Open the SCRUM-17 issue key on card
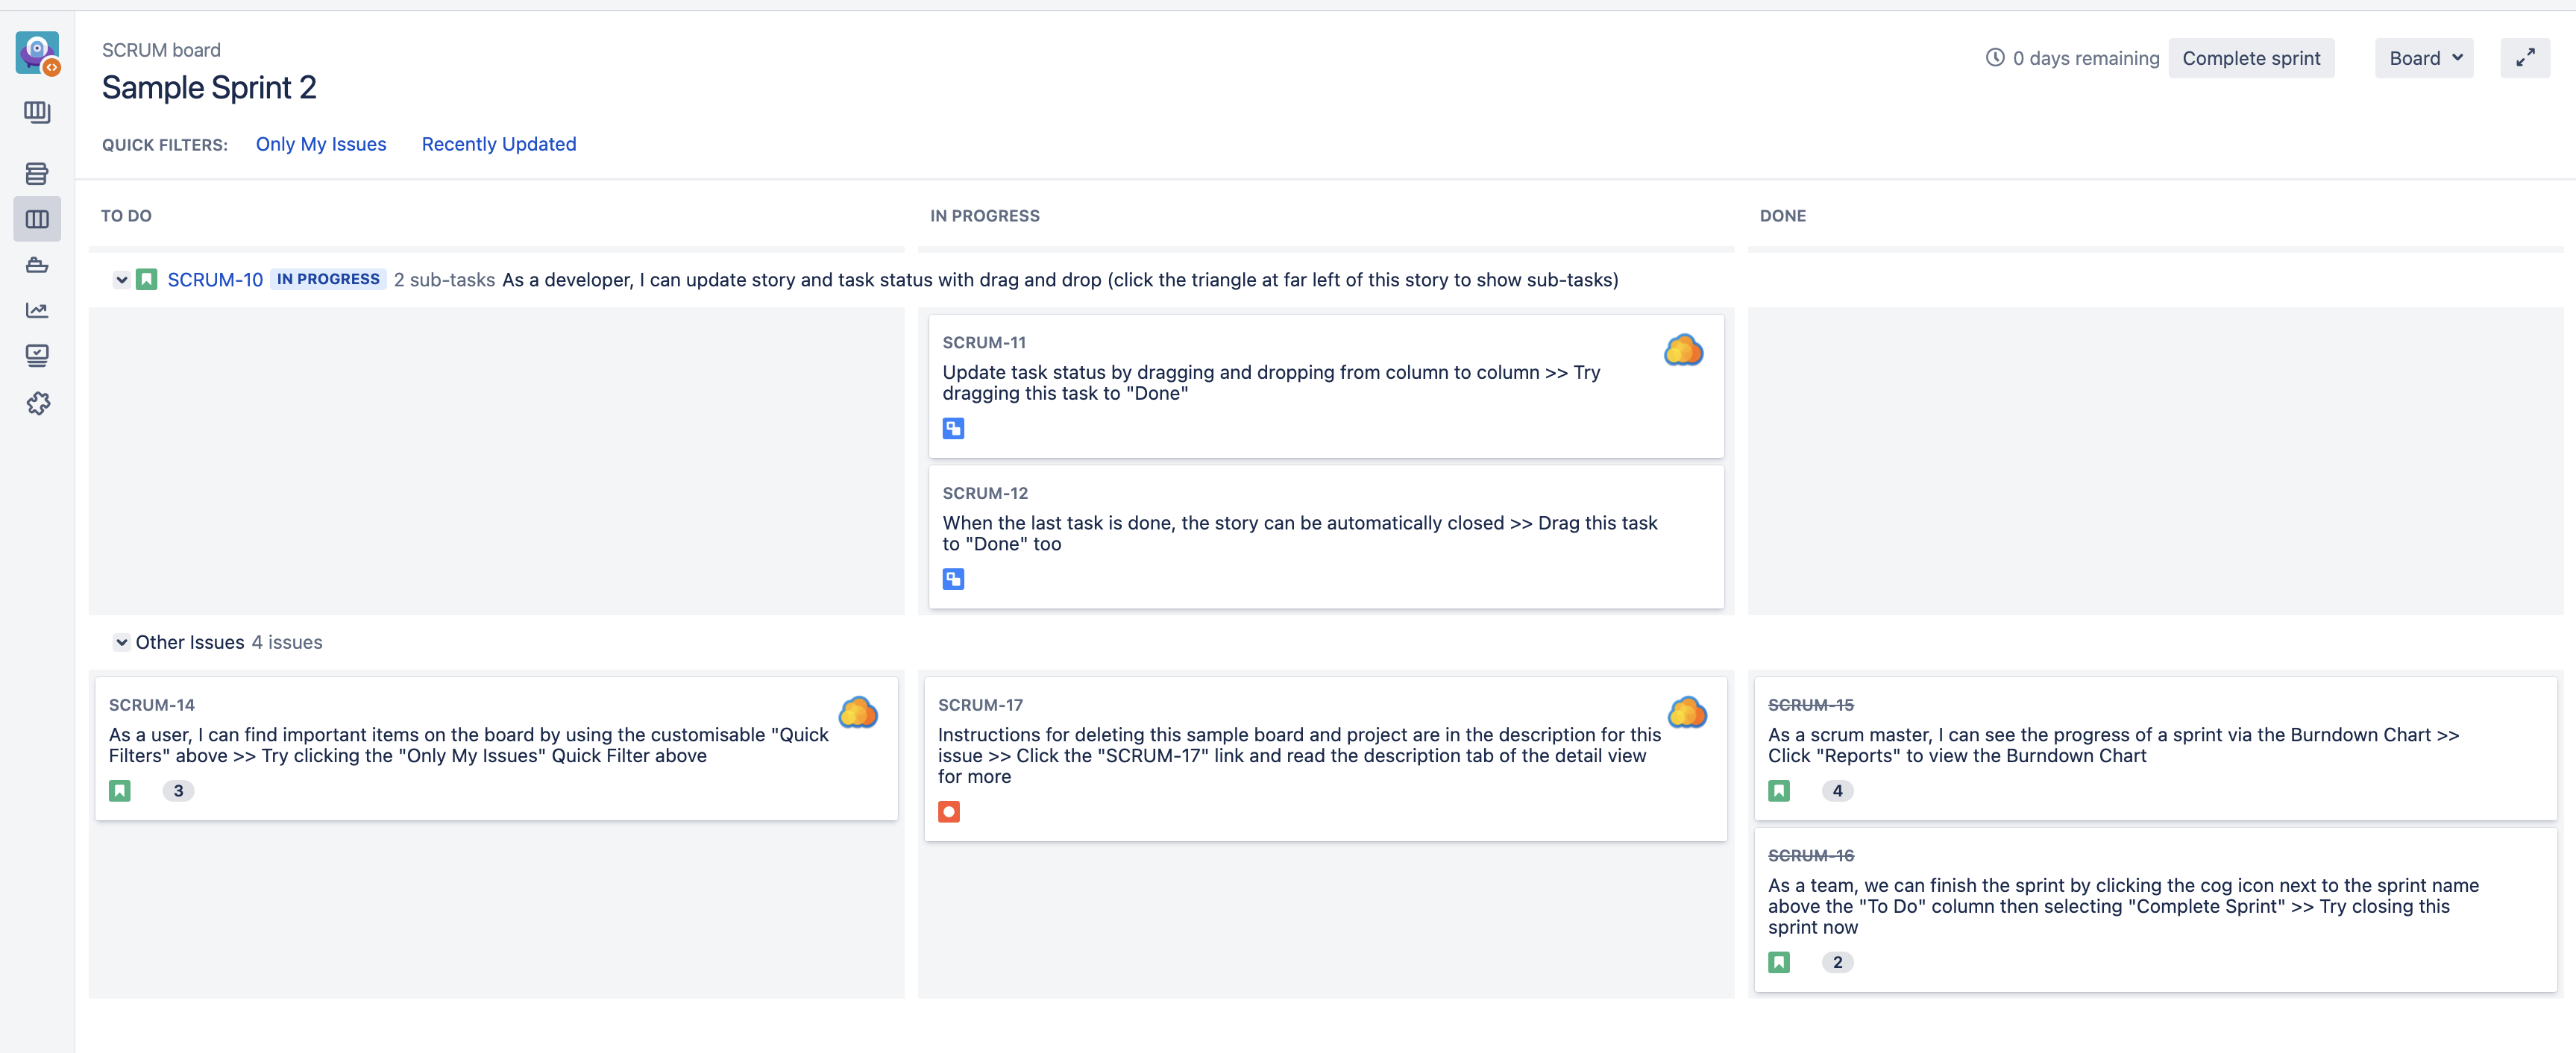The image size is (2576, 1053). pos(979,705)
